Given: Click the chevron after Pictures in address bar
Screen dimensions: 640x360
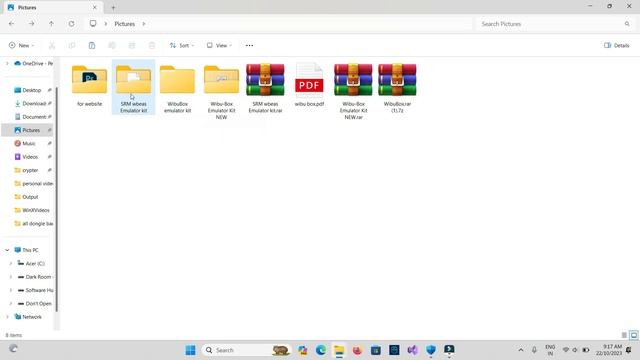Looking at the screenshot, I should [x=144, y=24].
